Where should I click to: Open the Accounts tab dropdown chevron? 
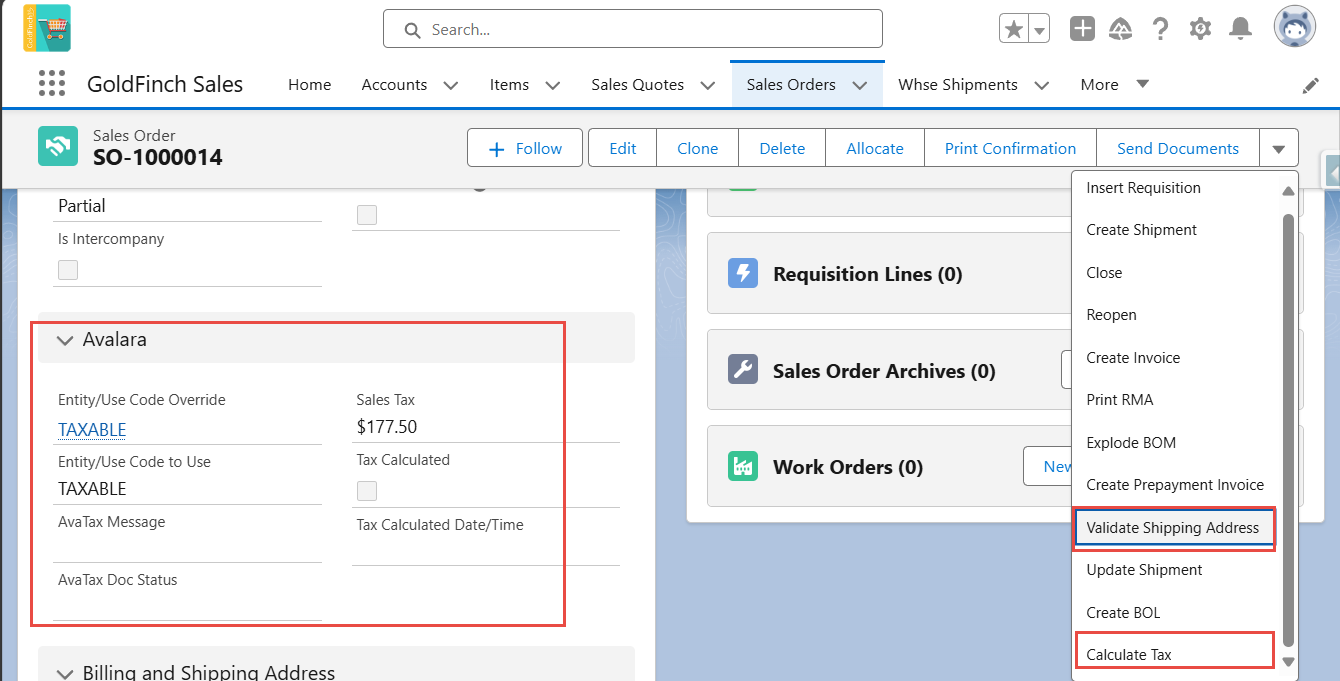point(451,86)
